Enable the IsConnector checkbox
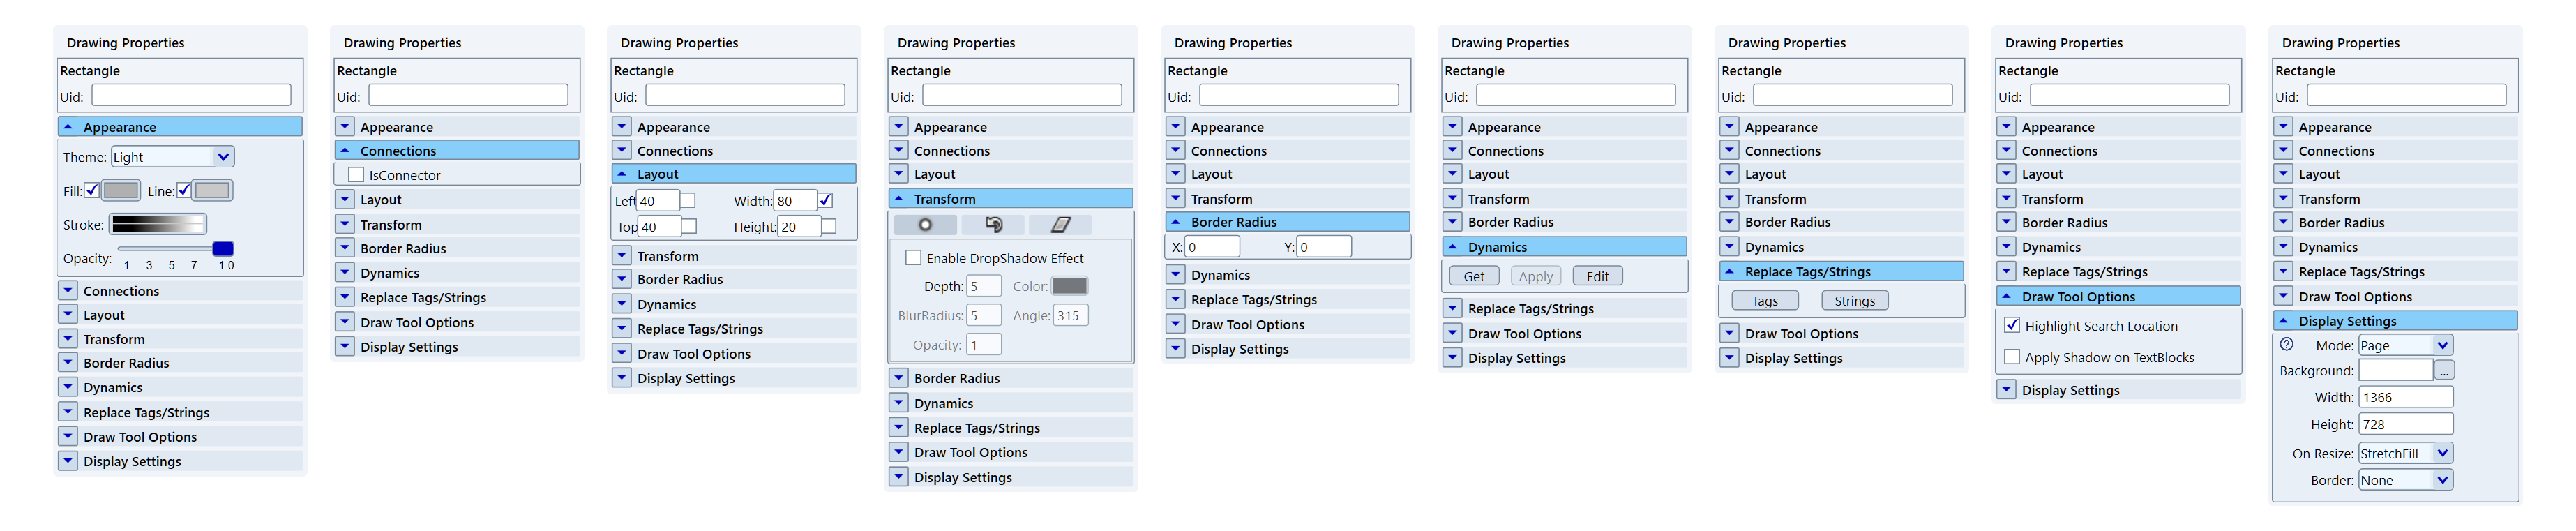 [x=356, y=175]
